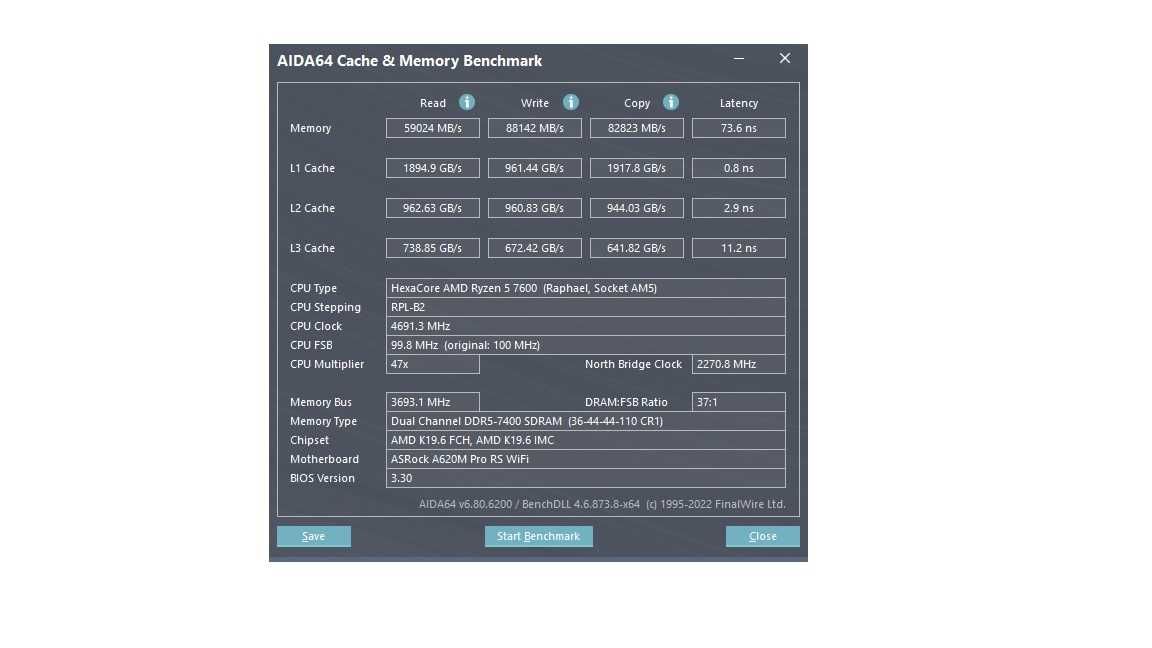
Task: Click the Copy column header
Action: pyautogui.click(x=637, y=103)
